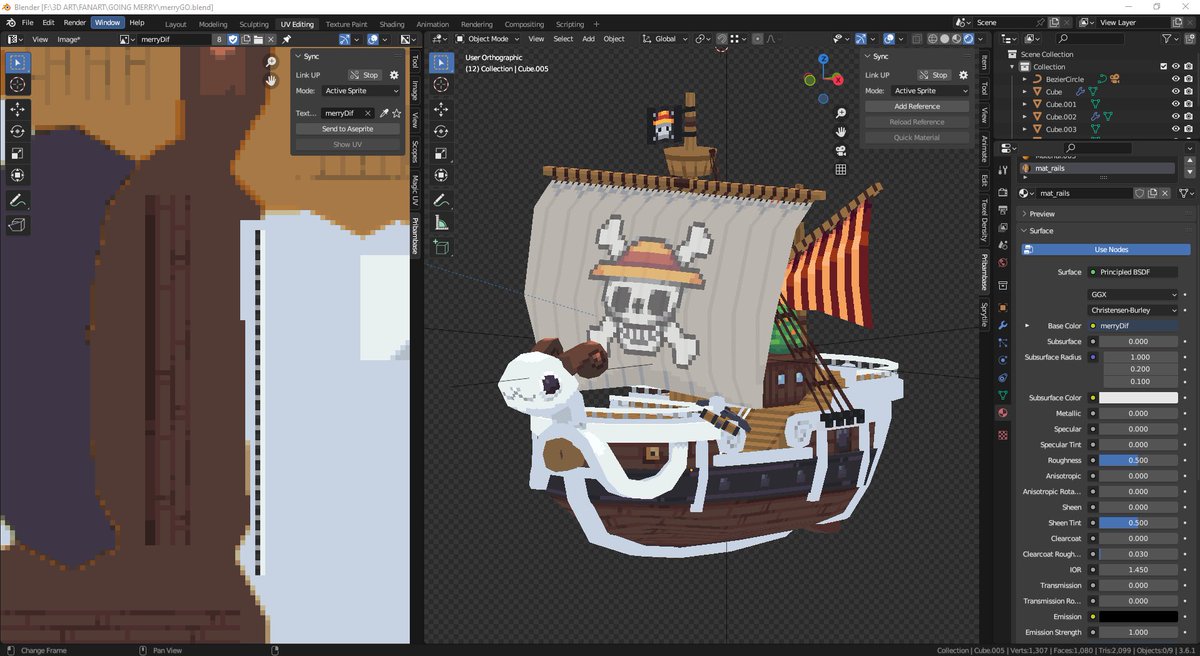The image size is (1200, 656).
Task: Activate the Cursor tool in the UV editor
Action: pos(18,85)
